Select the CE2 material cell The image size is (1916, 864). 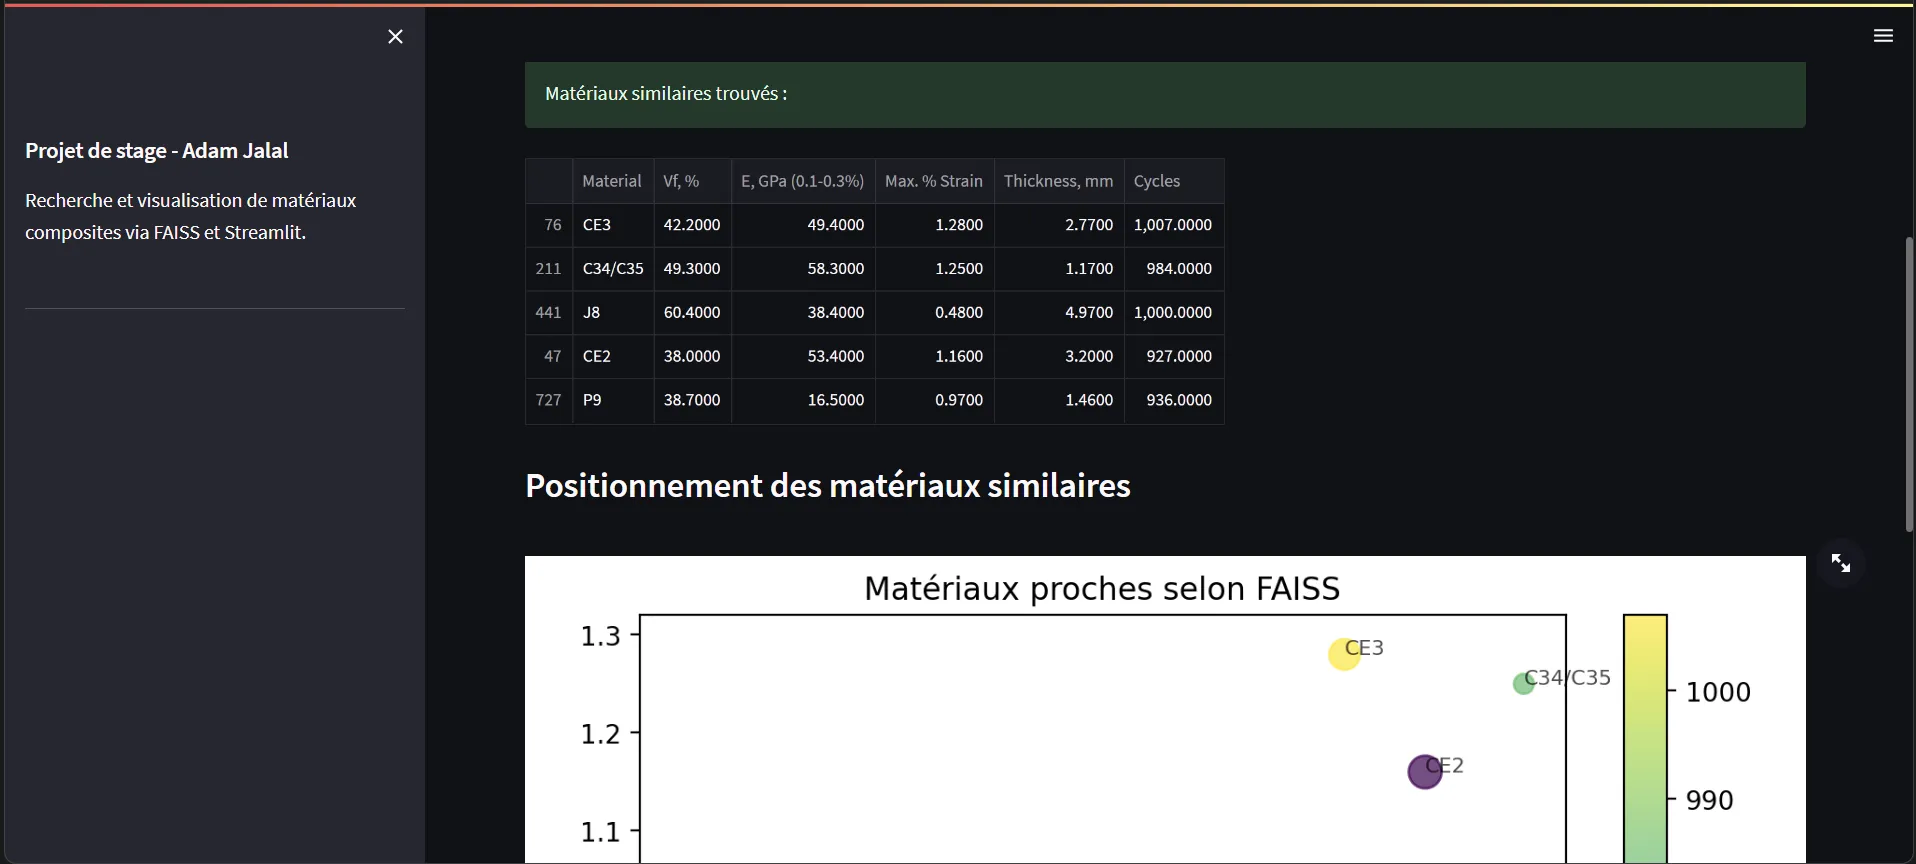613,356
